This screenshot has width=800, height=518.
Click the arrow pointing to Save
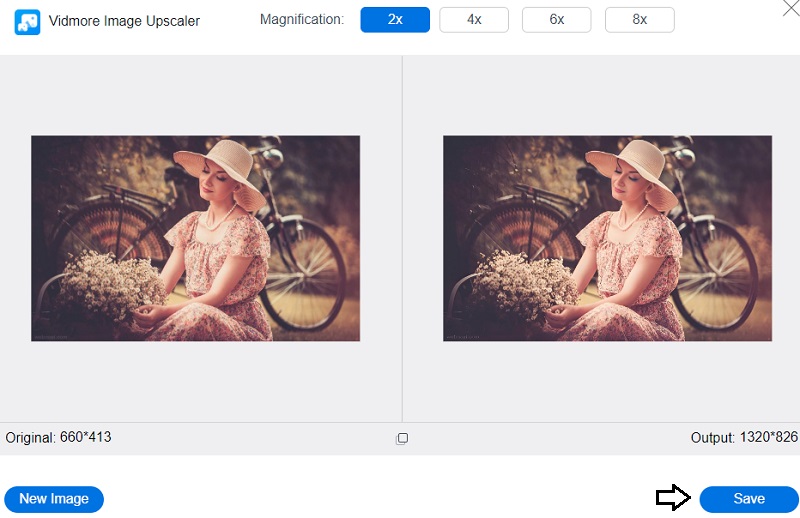click(x=673, y=498)
